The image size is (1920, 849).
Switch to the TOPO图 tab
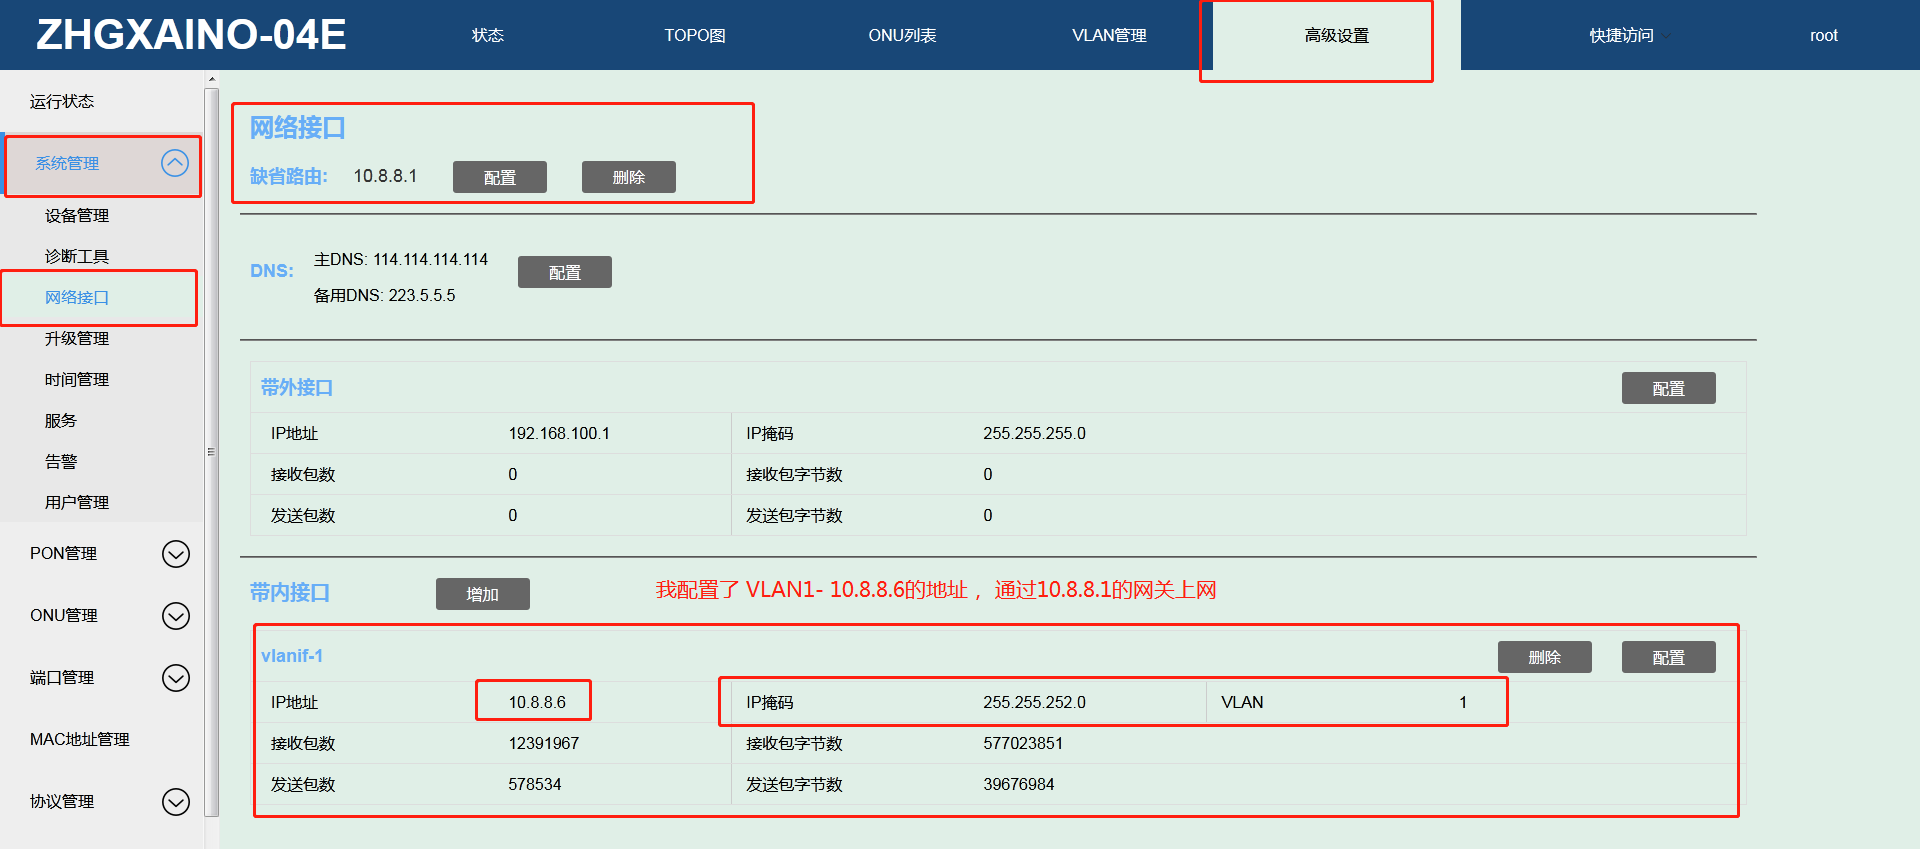click(x=694, y=36)
